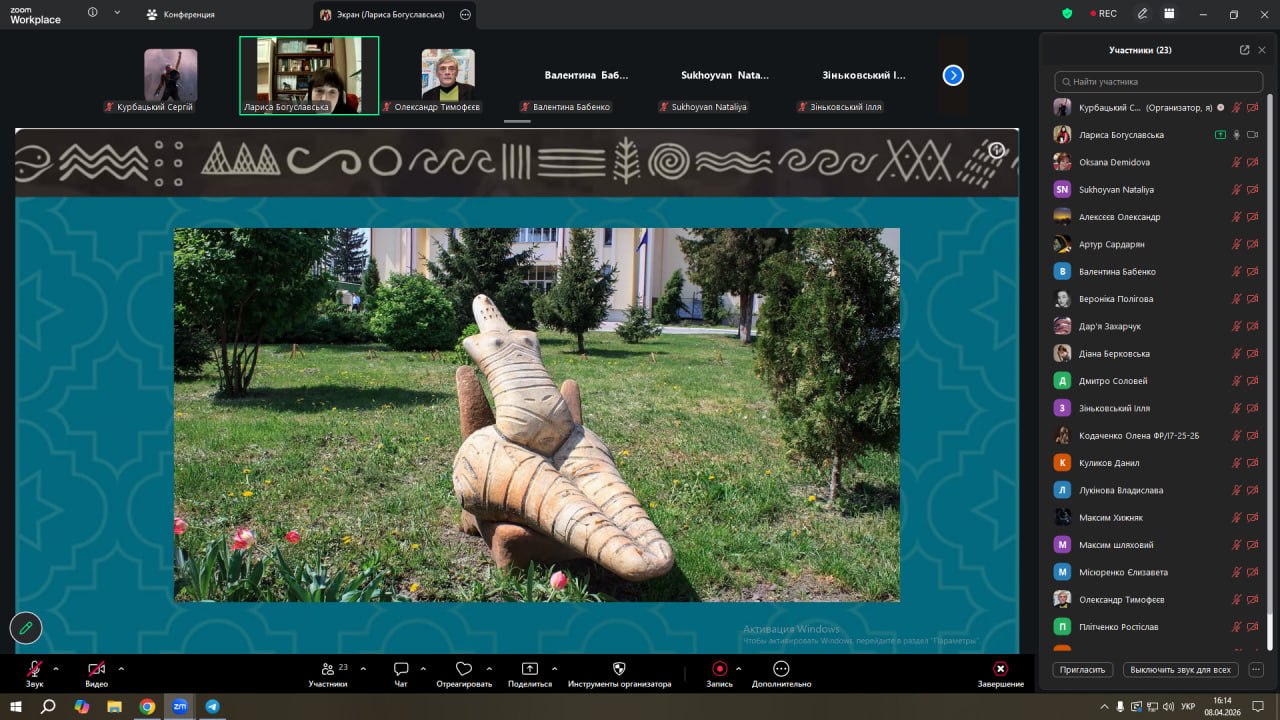The width and height of the screenshot is (1280, 720).
Task: Open Host tools (Инструменты организатора) shield icon
Action: tap(619, 669)
